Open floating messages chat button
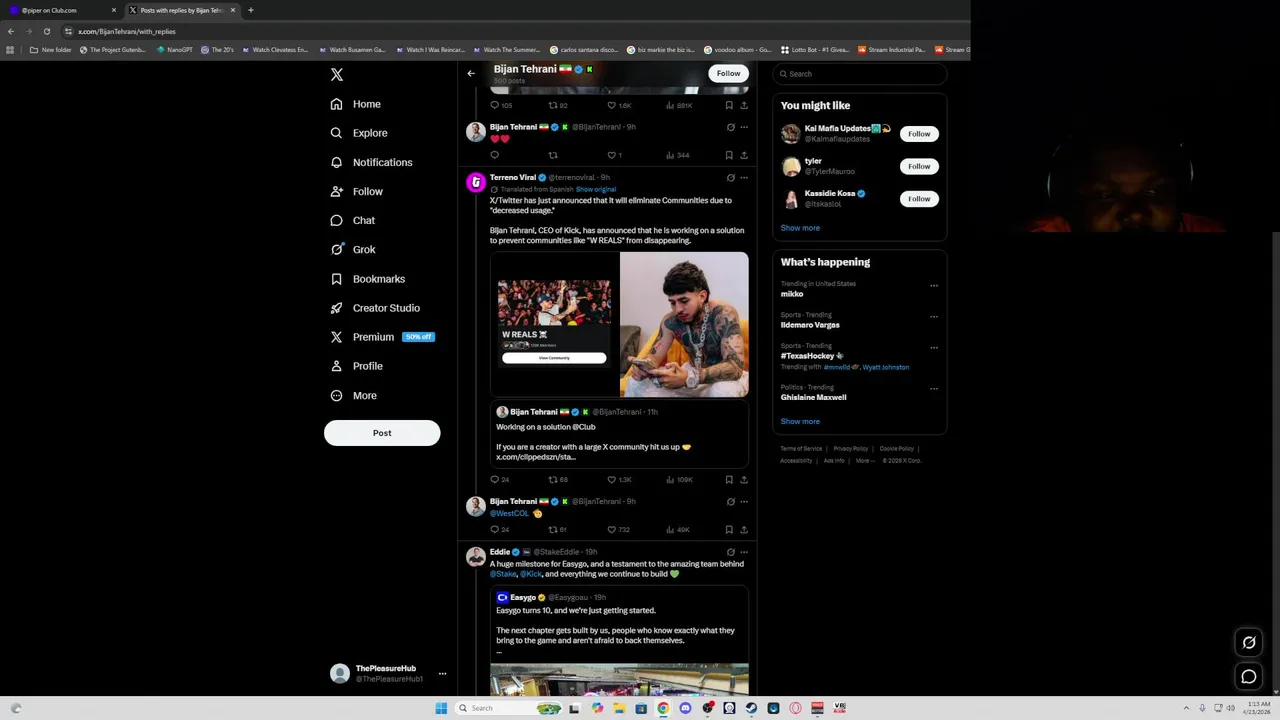This screenshot has height=720, width=1280. 1249,677
